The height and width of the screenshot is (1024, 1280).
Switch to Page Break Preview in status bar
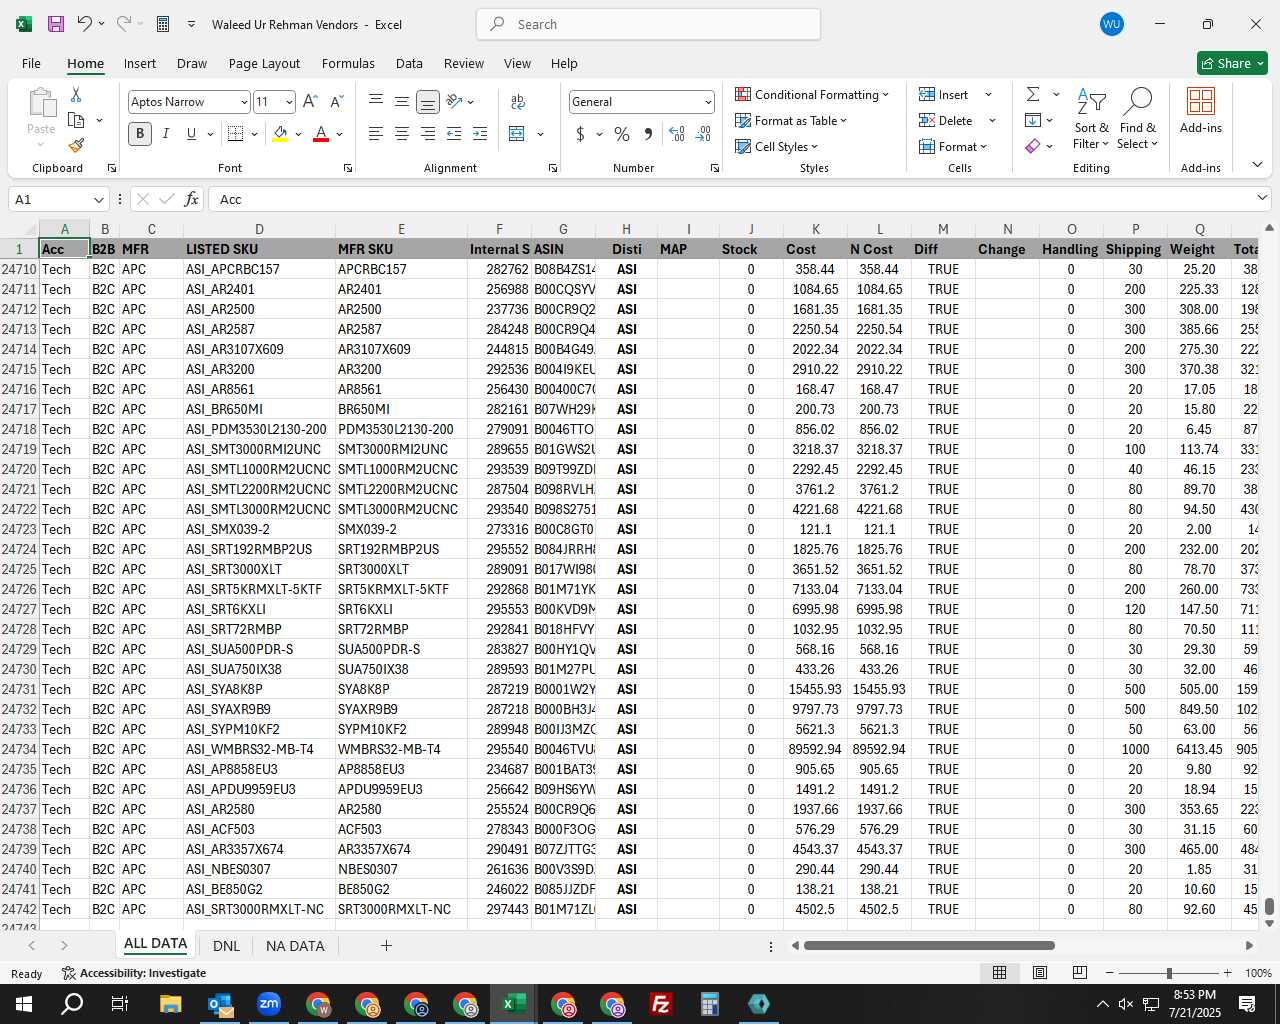tap(1079, 973)
